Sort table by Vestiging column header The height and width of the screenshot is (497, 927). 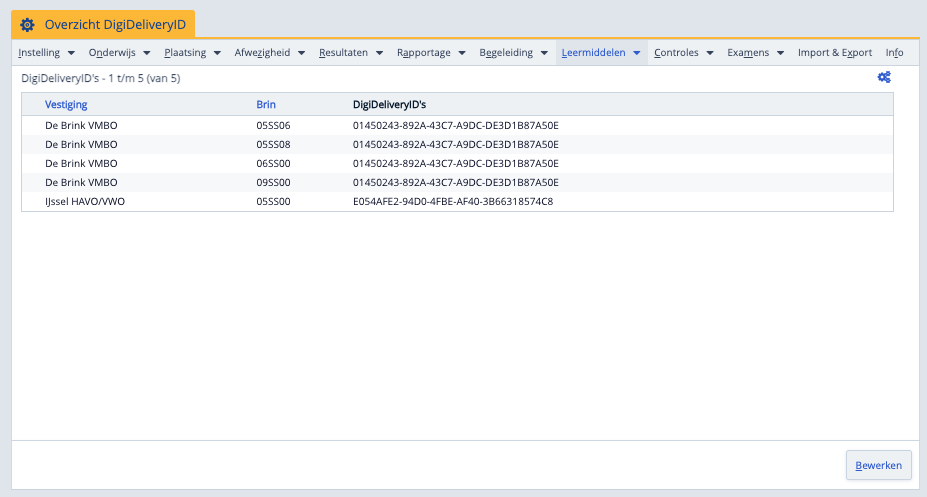click(x=66, y=105)
